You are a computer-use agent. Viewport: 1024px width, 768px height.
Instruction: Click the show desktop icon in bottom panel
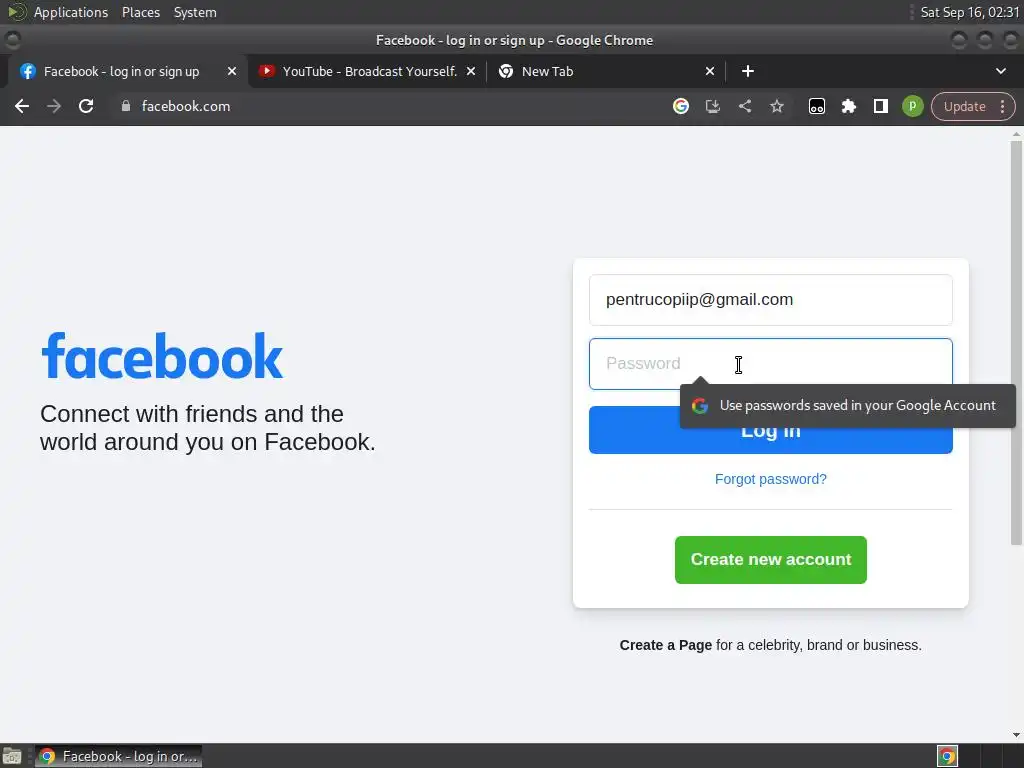pos(12,756)
